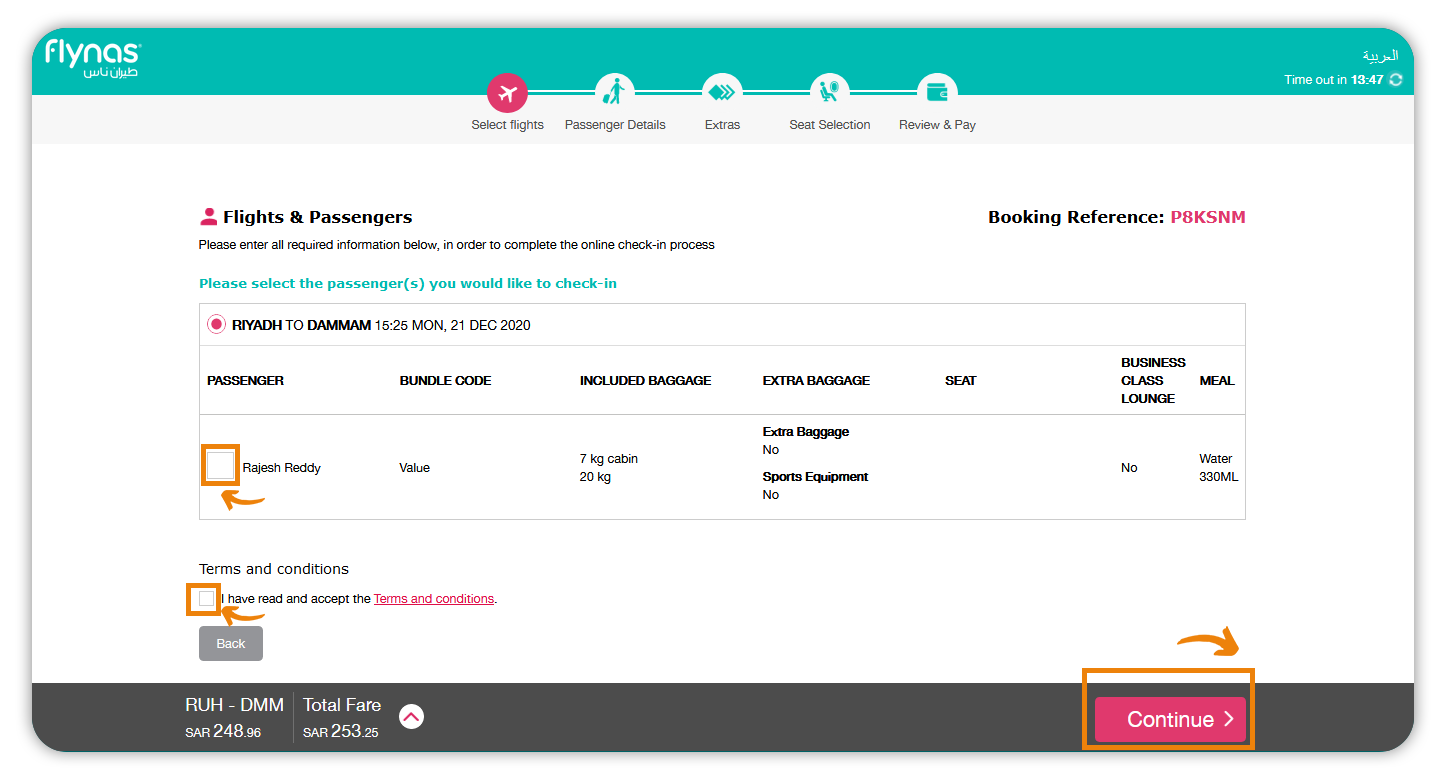Image resolution: width=1449 pixels, height=773 pixels.
Task: Check the checkbox next to Rajesh Reddy
Action: 219,464
